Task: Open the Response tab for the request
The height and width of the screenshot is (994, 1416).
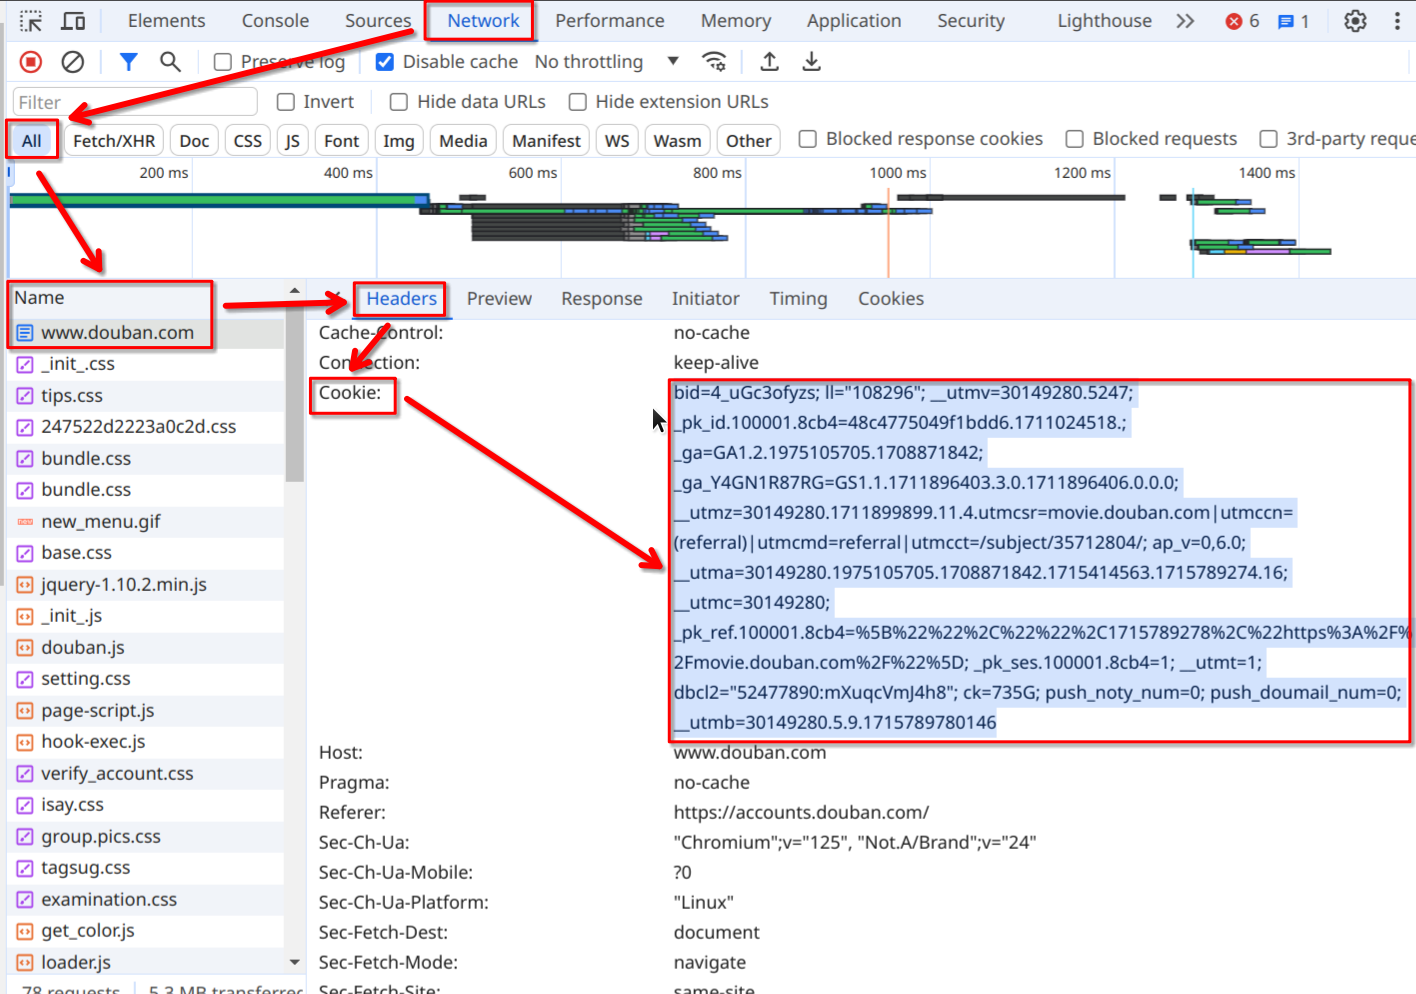Action: pos(601,299)
